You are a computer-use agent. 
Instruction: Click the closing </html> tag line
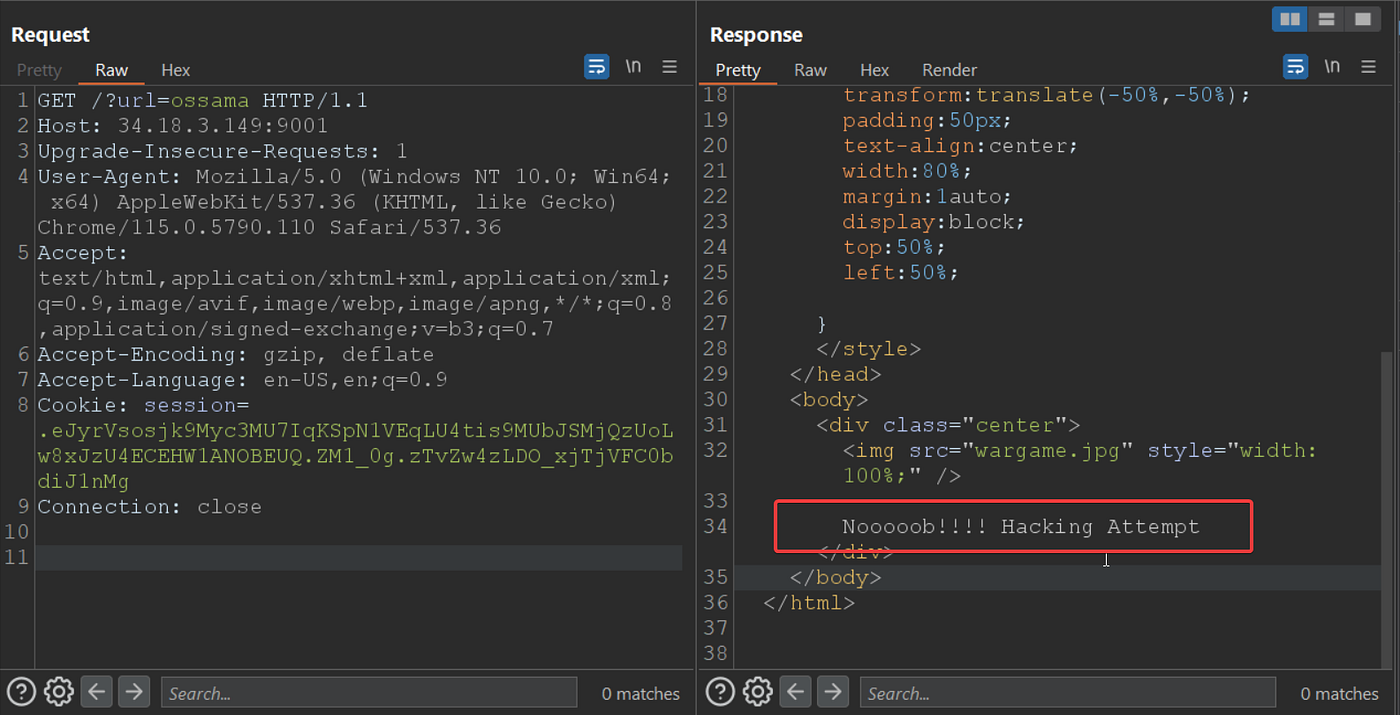pyautogui.click(x=809, y=603)
